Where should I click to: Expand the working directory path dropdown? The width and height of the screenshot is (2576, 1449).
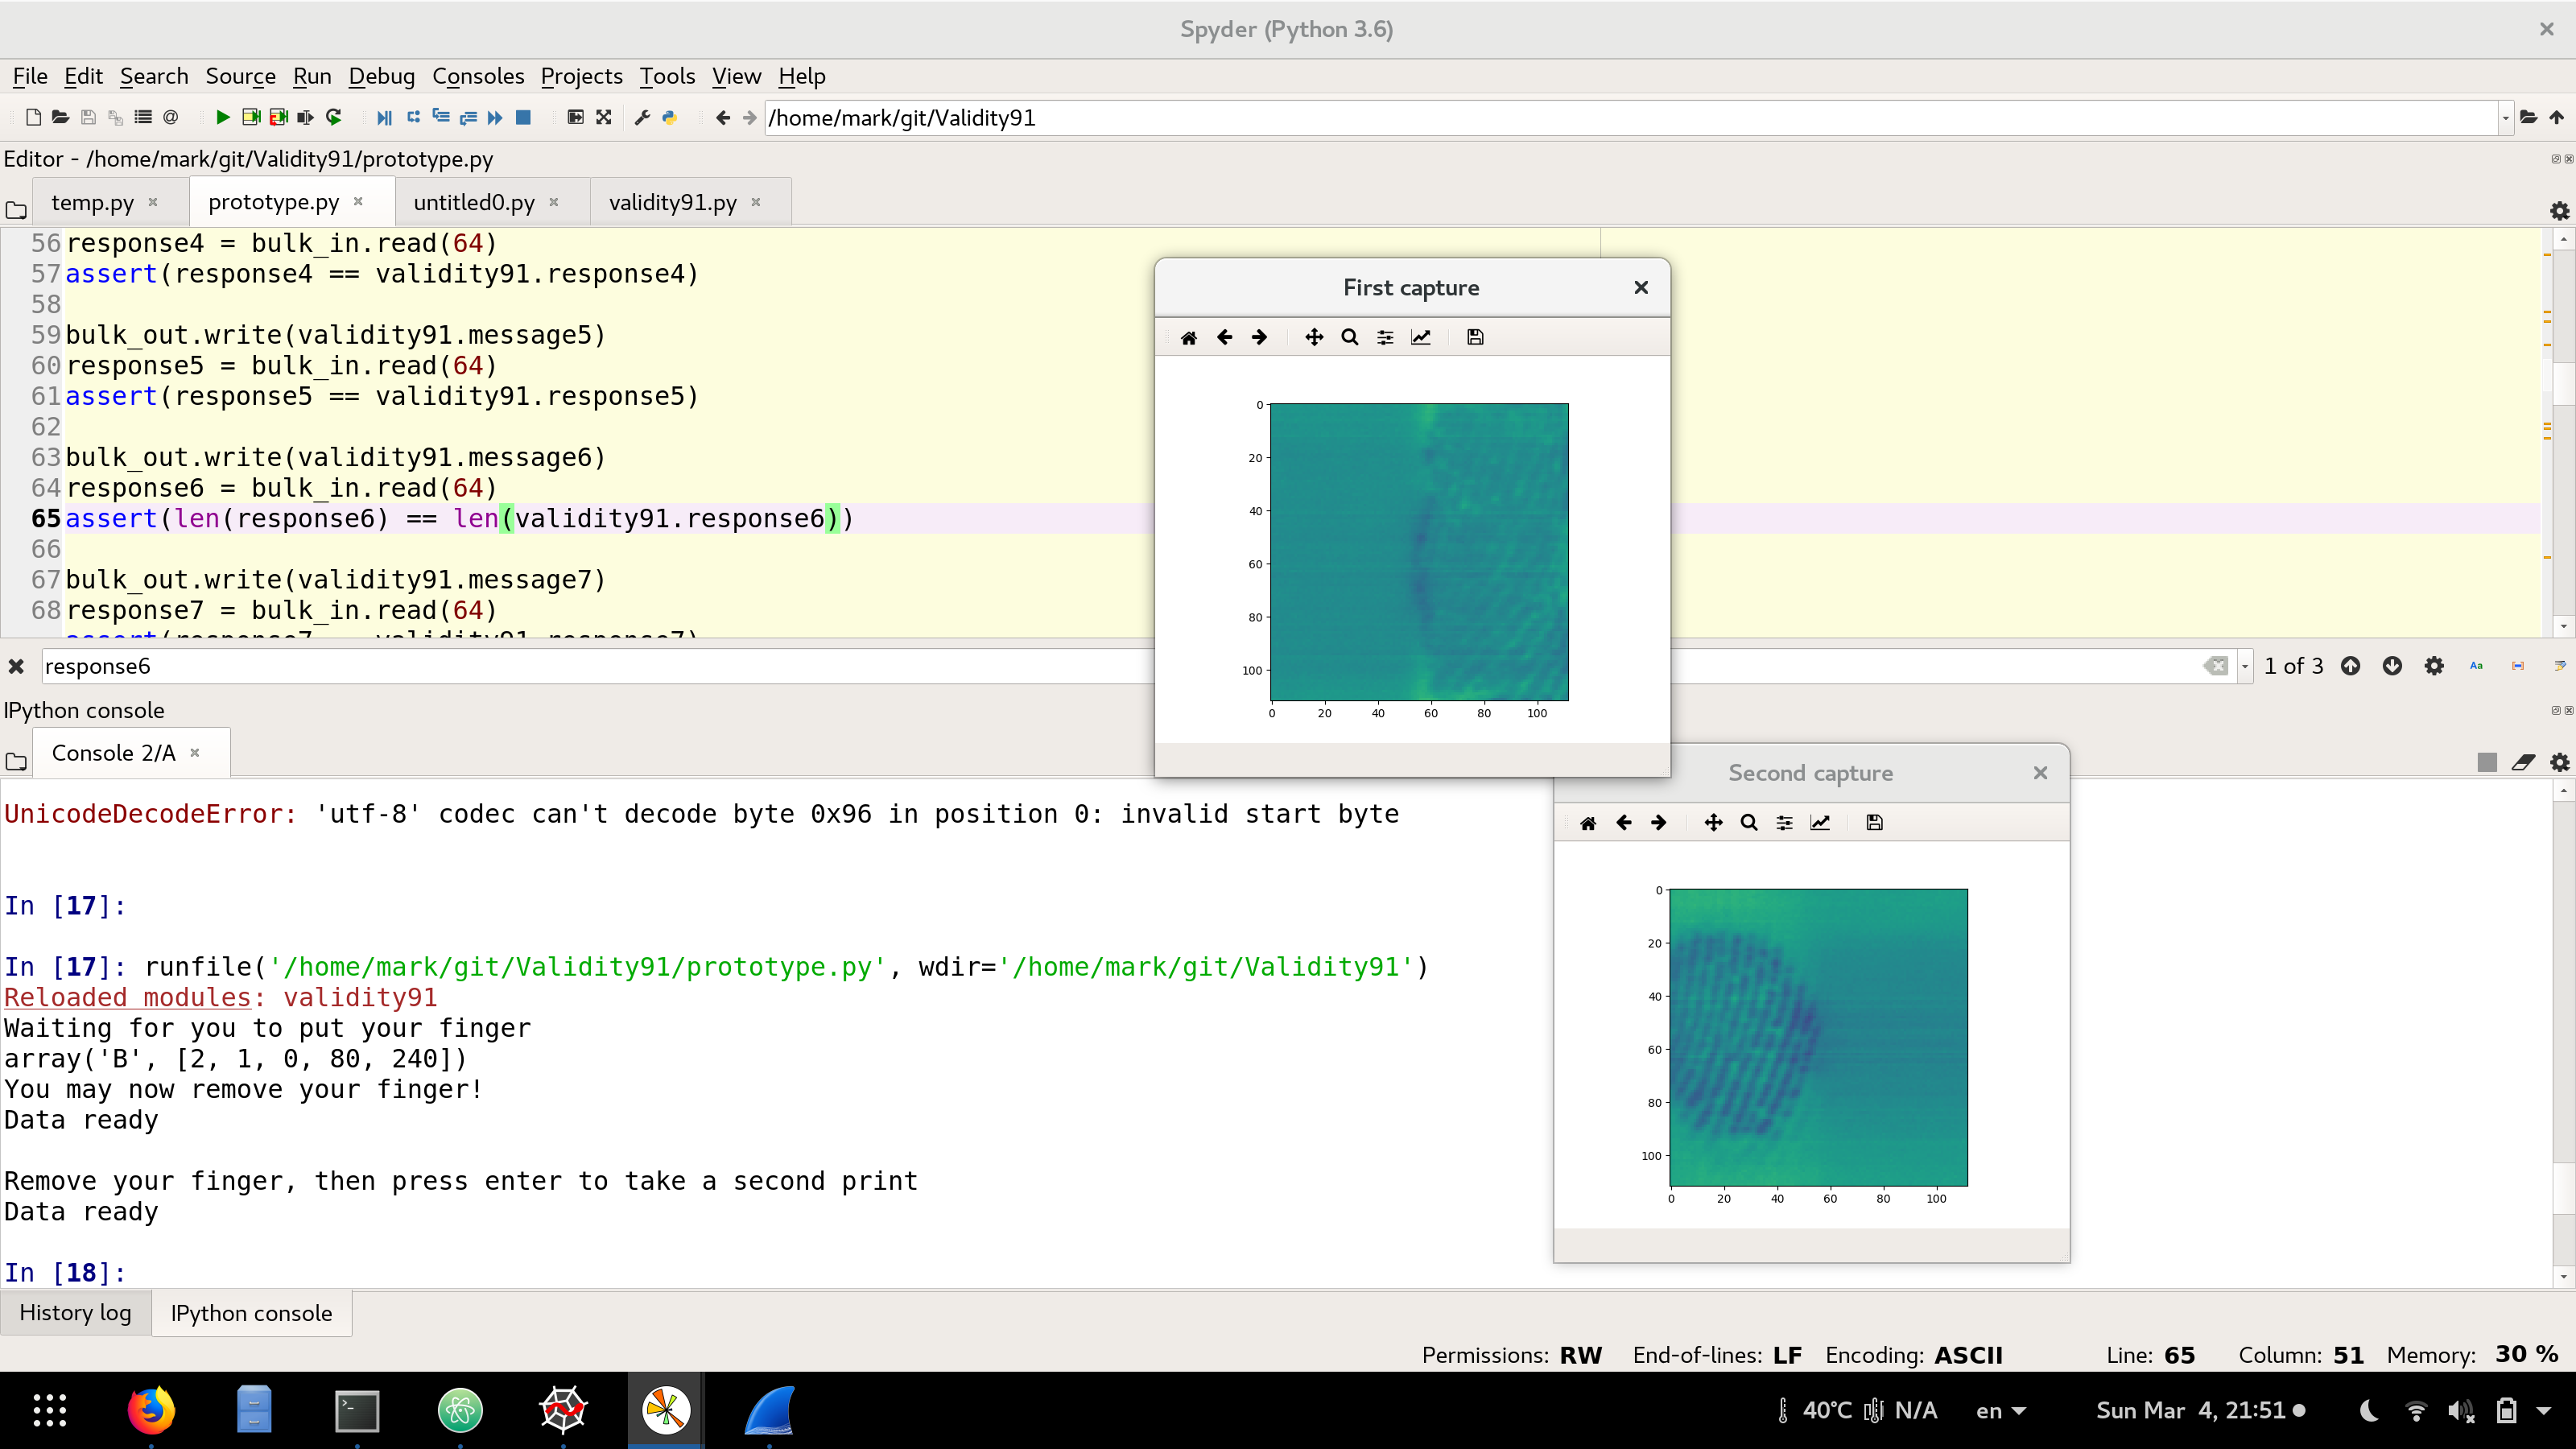[x=2505, y=118]
